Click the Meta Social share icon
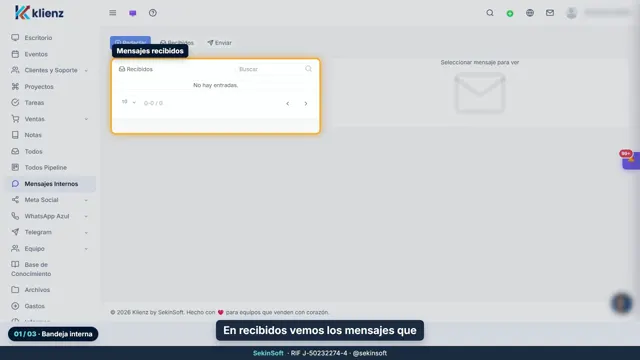The image size is (640, 360). pyautogui.click(x=15, y=200)
